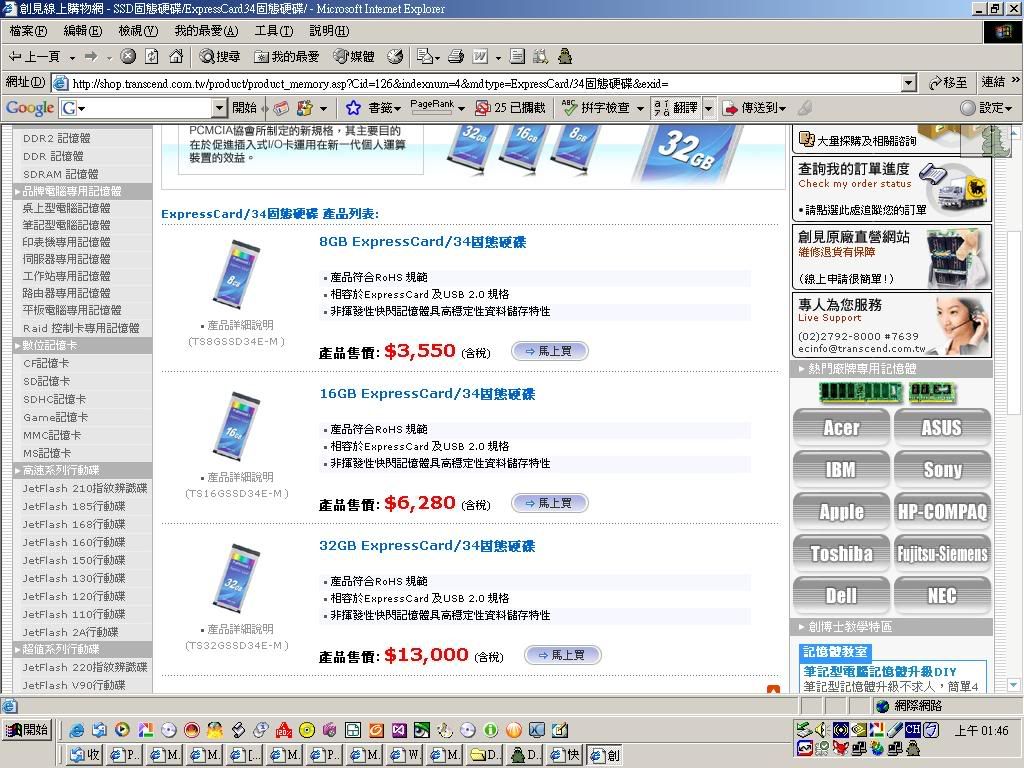Stop loading the page with the Stop icon
The image size is (1024, 768).
point(128,57)
